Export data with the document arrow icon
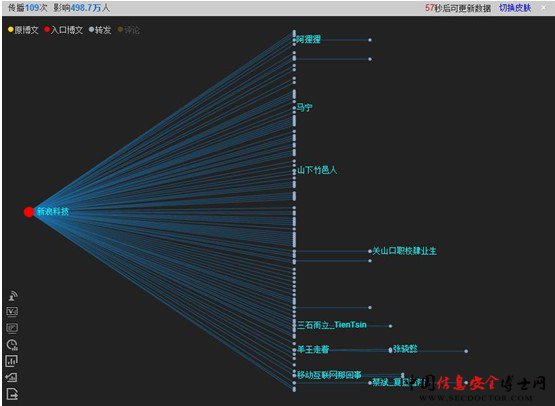 [12, 394]
